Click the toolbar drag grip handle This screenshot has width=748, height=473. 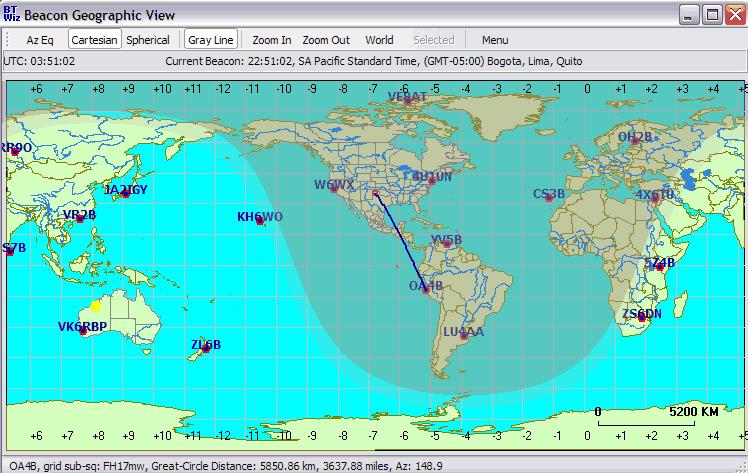click(x=7, y=40)
